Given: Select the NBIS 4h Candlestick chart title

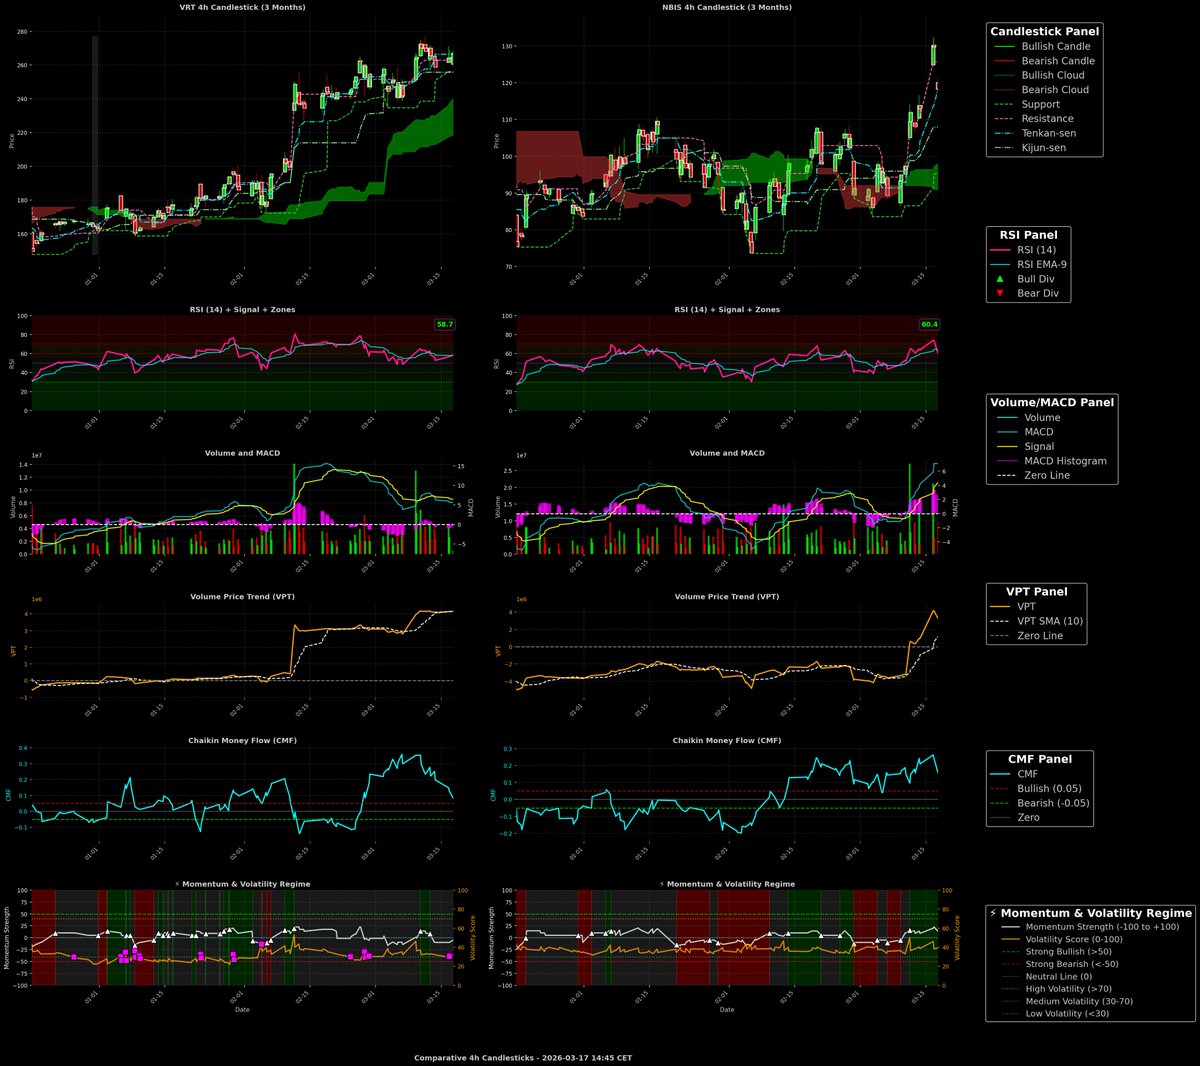Looking at the screenshot, I should click(727, 7).
